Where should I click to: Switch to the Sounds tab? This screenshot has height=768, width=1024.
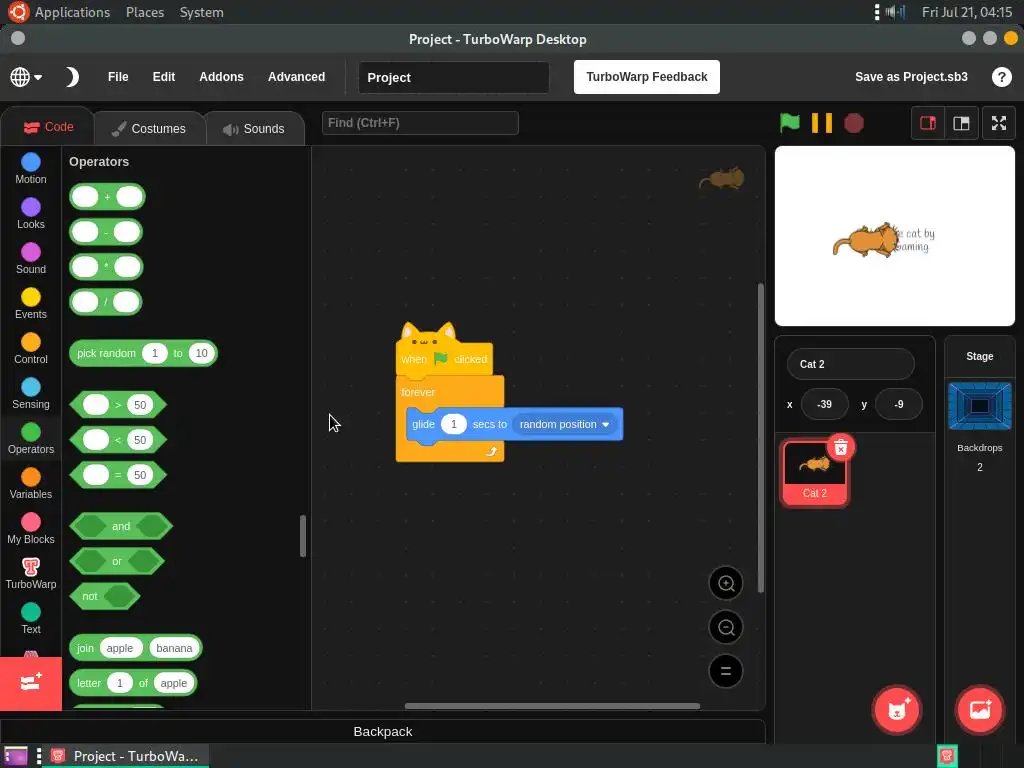tap(255, 129)
